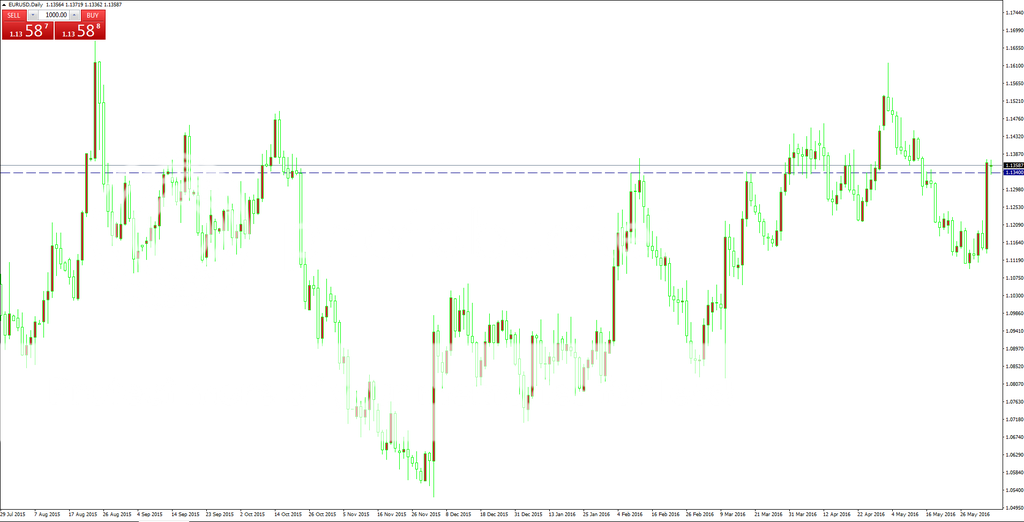Click the 22 Apr 2016 date label
1024x522 pixels.
(x=871, y=514)
